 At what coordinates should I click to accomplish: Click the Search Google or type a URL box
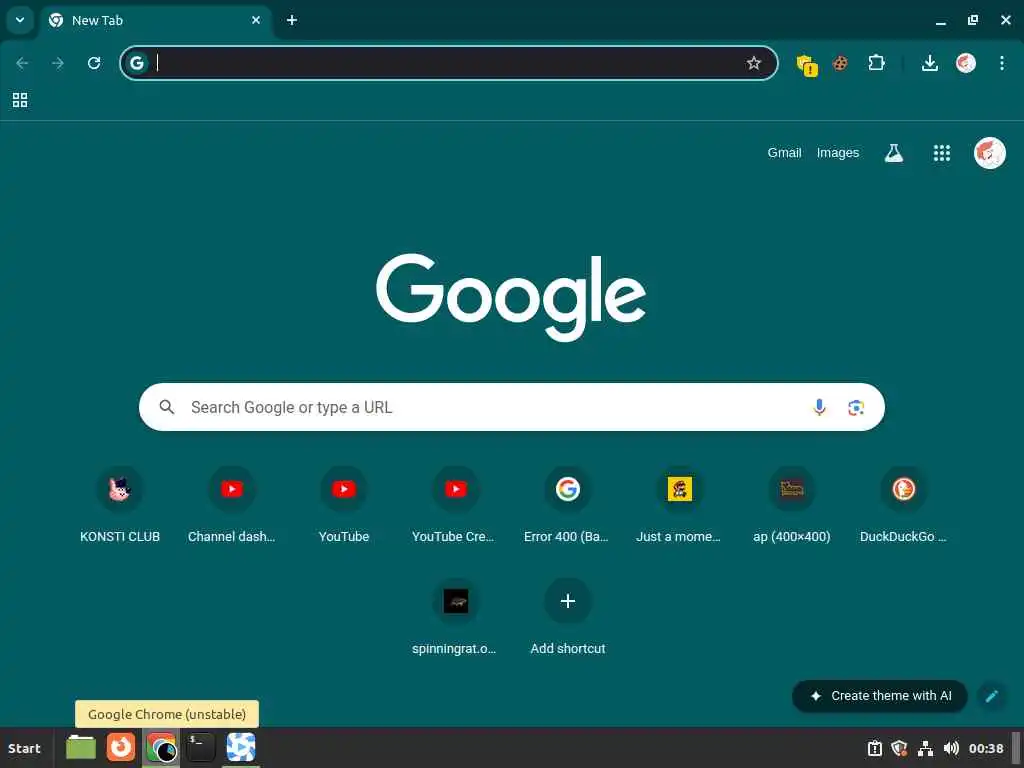(512, 407)
